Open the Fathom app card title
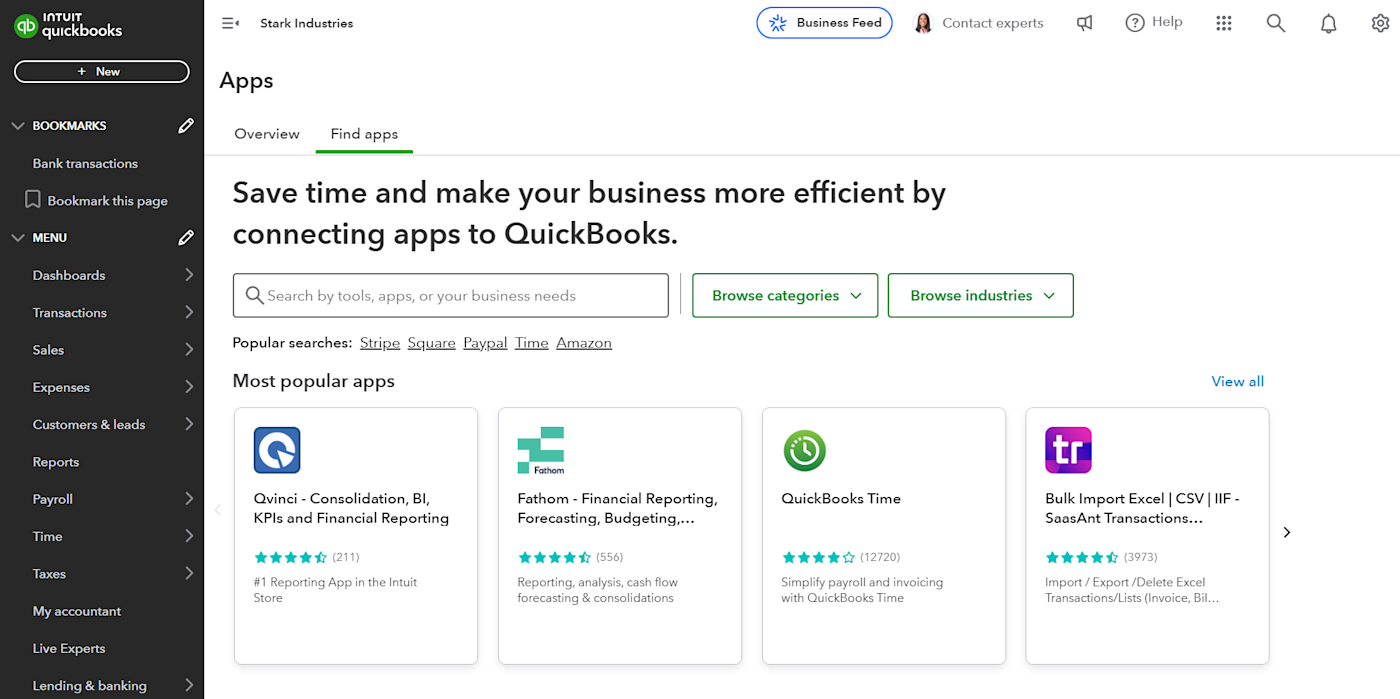The width and height of the screenshot is (1400, 699). coord(617,508)
